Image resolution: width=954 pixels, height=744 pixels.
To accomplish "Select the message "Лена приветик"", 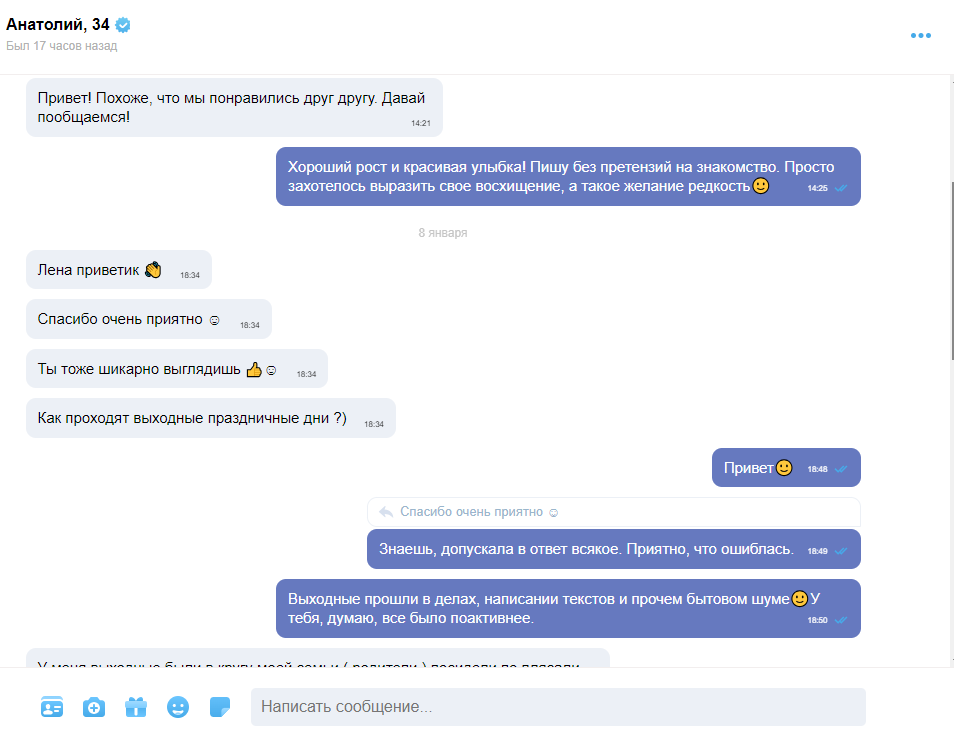I will [x=119, y=269].
